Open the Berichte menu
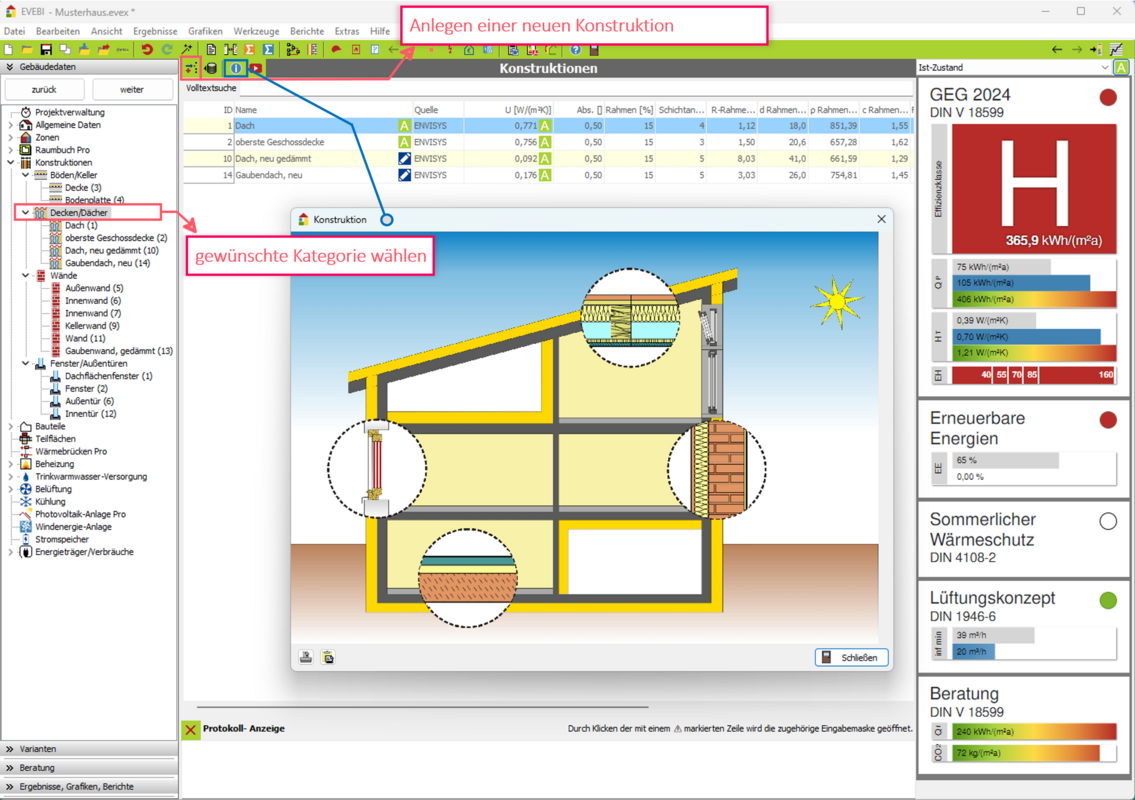 (x=307, y=31)
